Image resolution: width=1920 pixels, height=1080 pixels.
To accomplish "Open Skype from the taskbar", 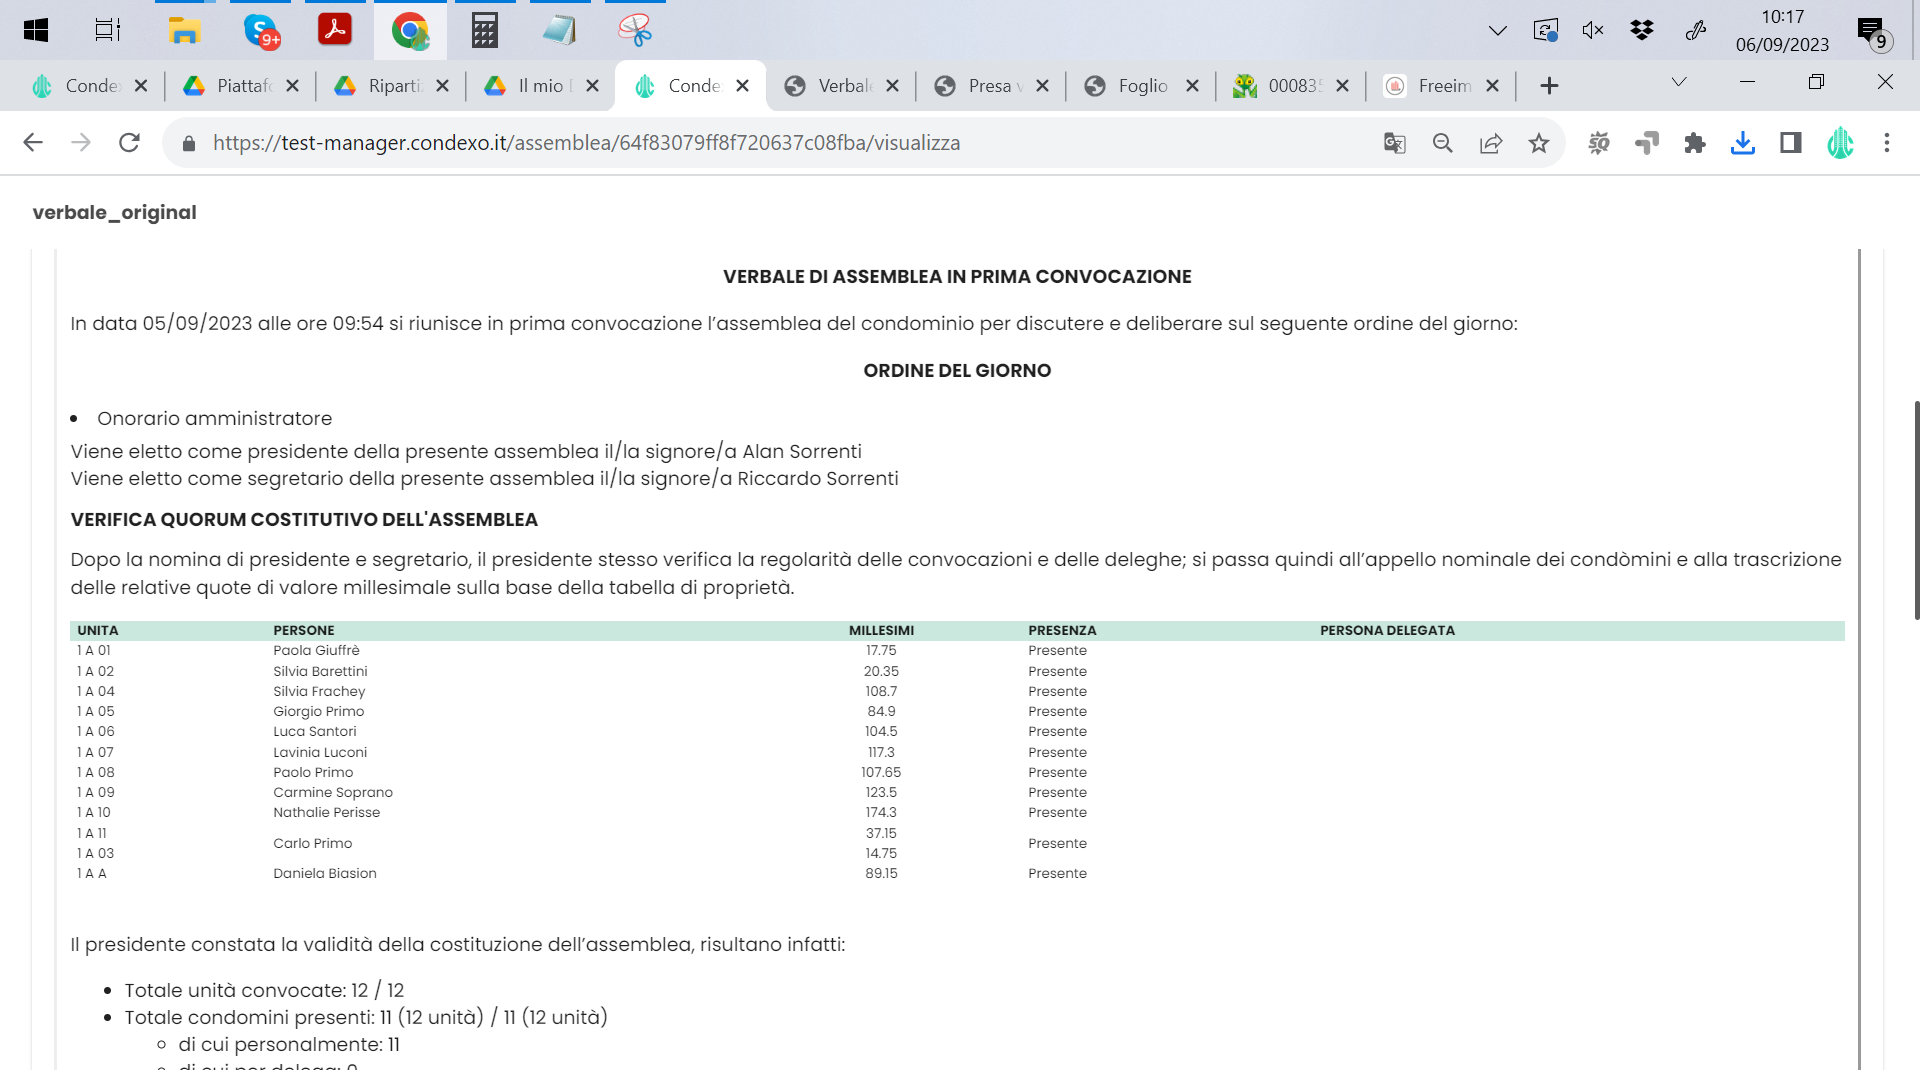I will click(x=261, y=30).
